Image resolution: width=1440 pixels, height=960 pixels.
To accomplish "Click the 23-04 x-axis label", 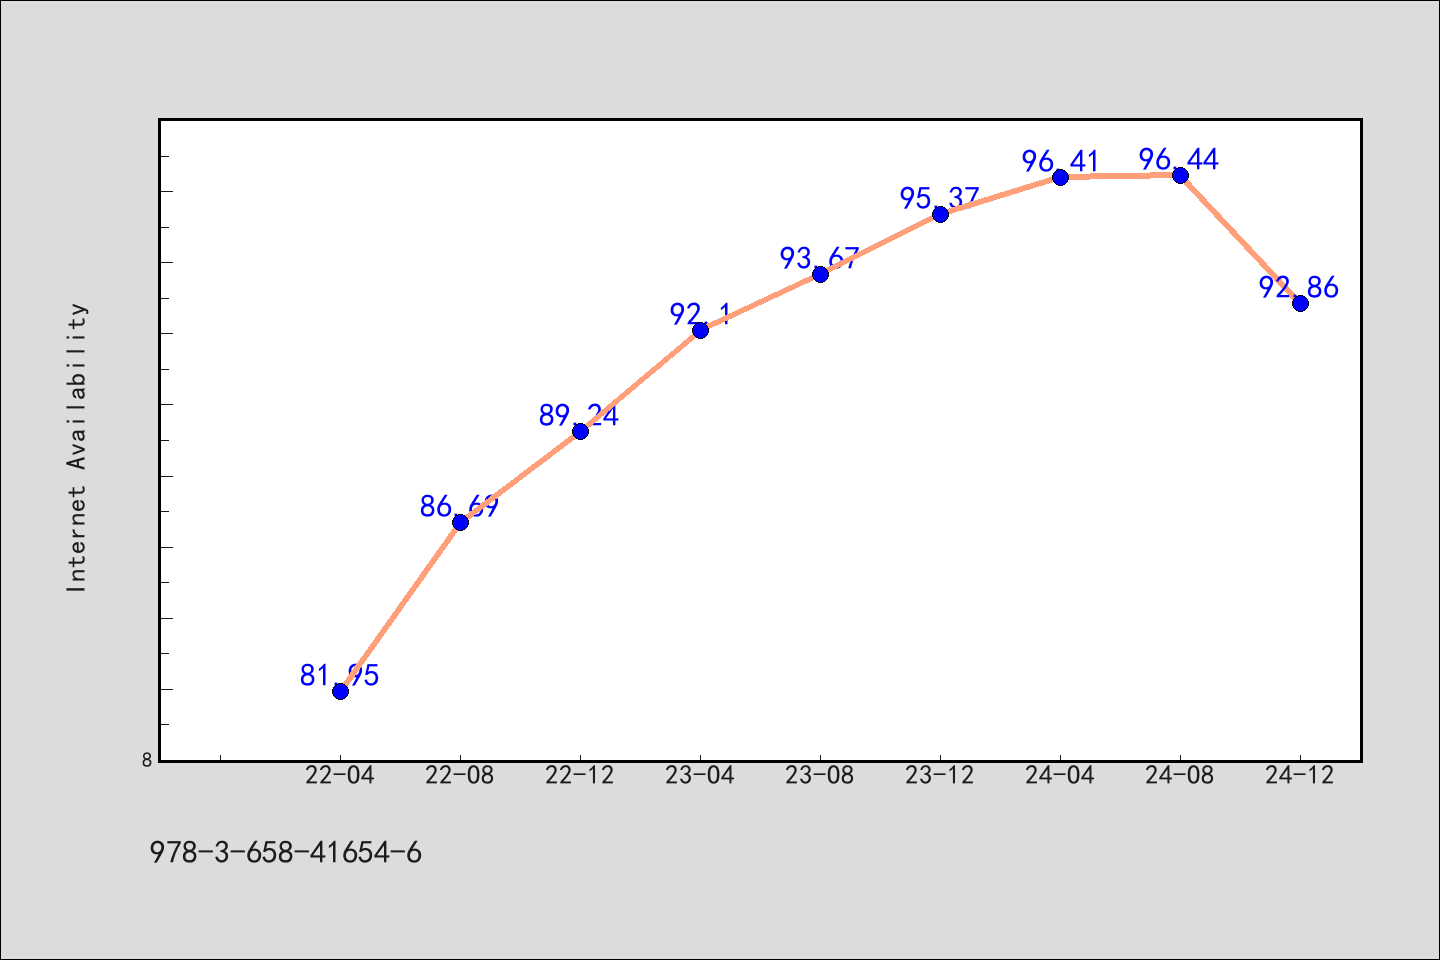I will 700,776.
